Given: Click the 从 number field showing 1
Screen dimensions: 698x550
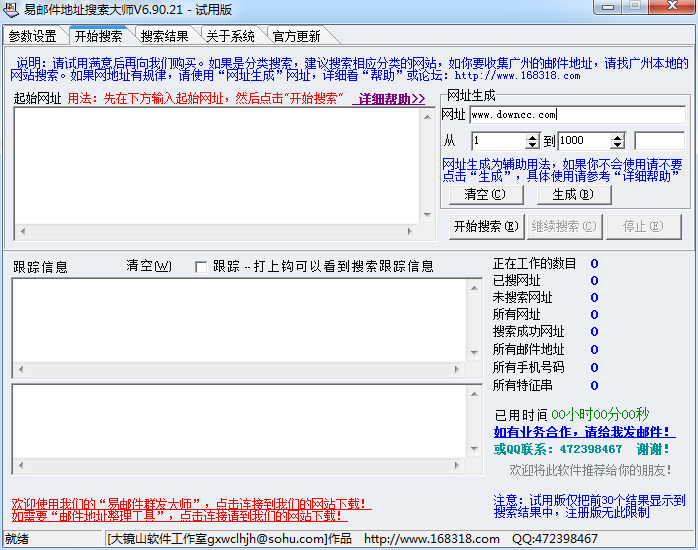Looking at the screenshot, I should 498,141.
